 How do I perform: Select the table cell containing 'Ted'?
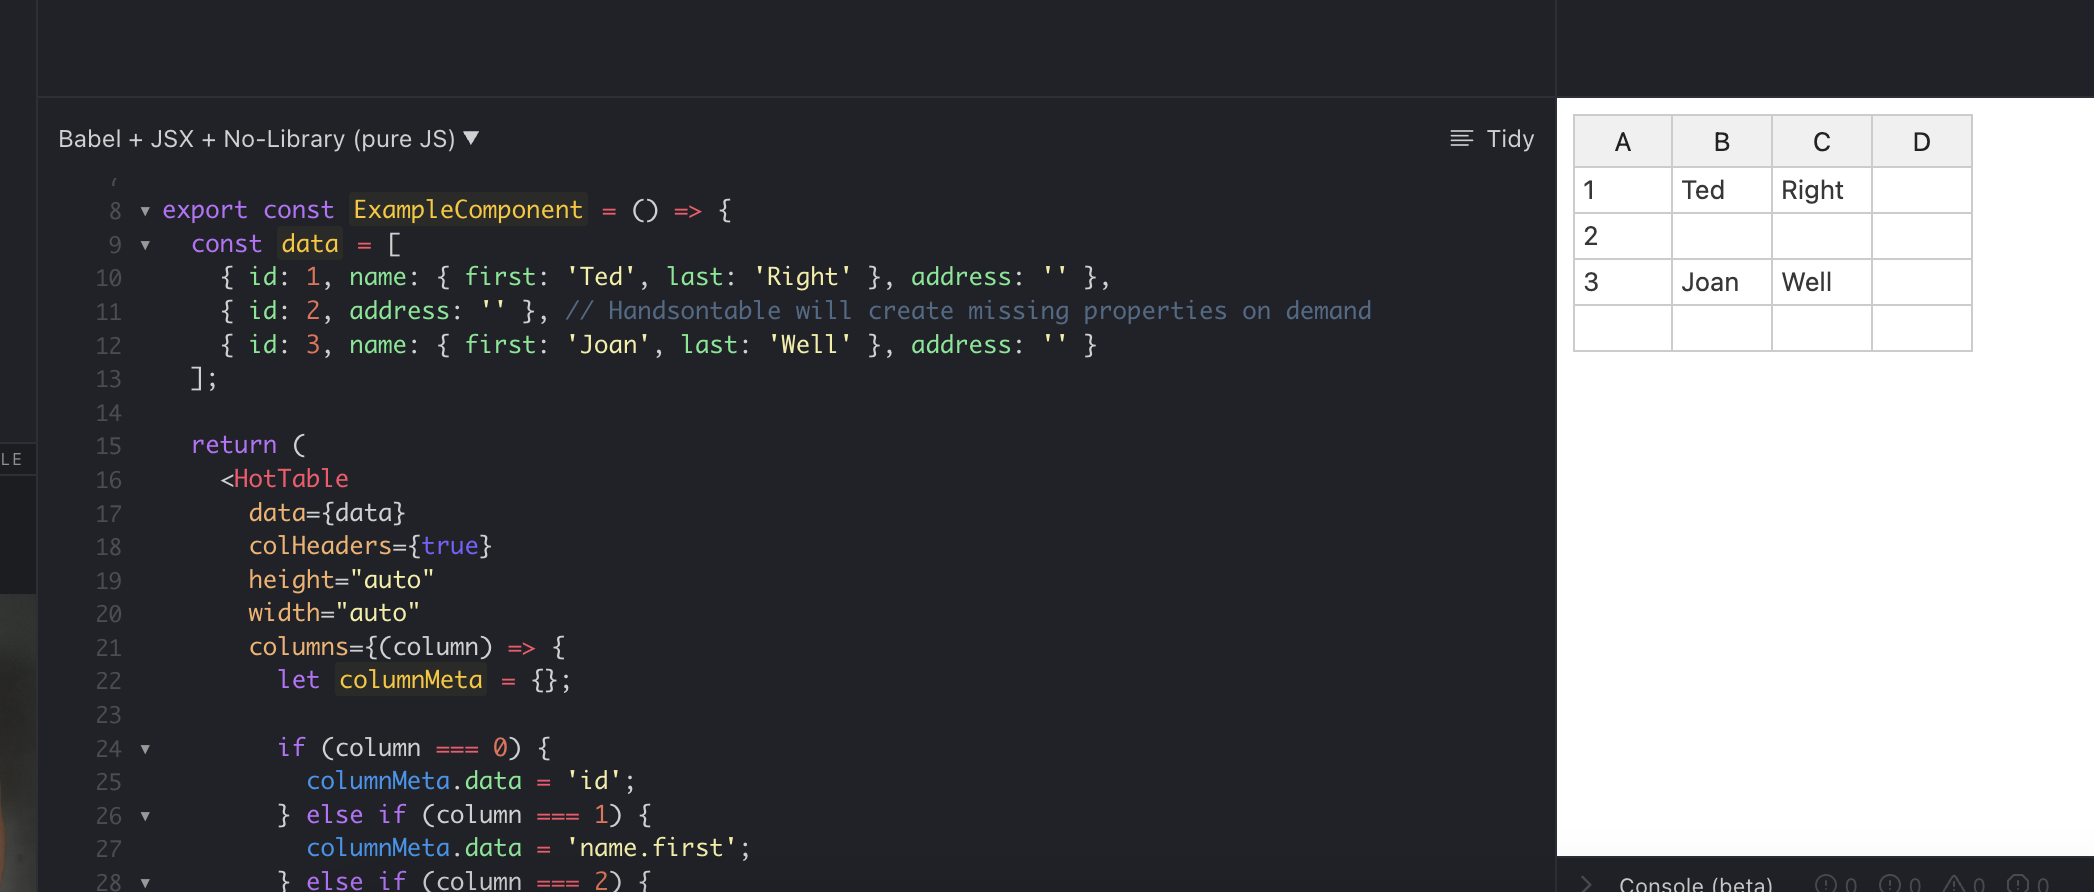point(1722,190)
